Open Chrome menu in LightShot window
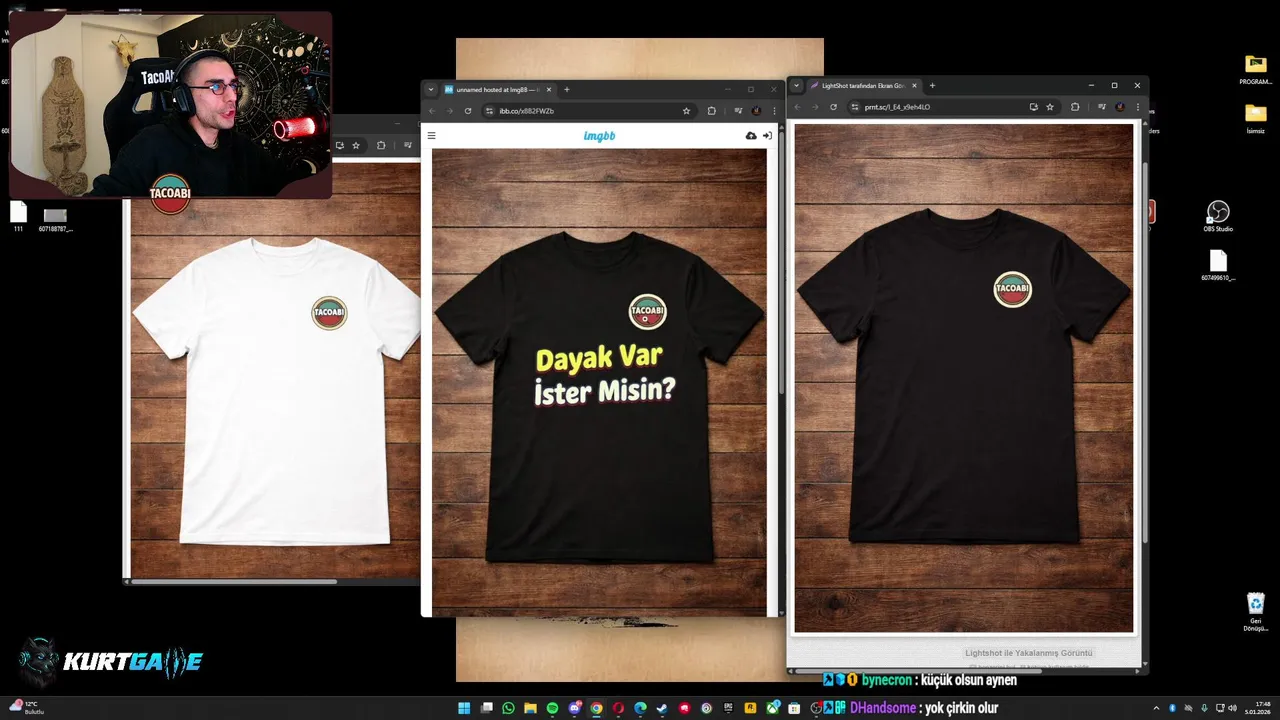The width and height of the screenshot is (1280, 720). tap(1138, 107)
